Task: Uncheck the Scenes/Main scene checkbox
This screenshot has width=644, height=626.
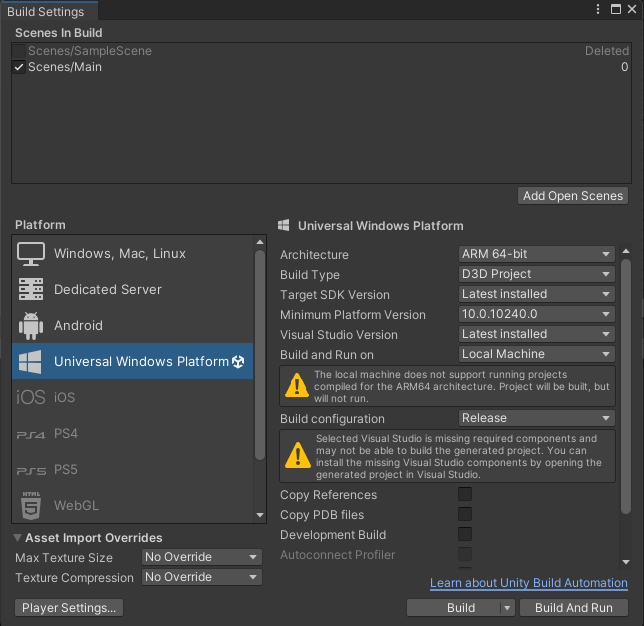Action: (x=19, y=67)
